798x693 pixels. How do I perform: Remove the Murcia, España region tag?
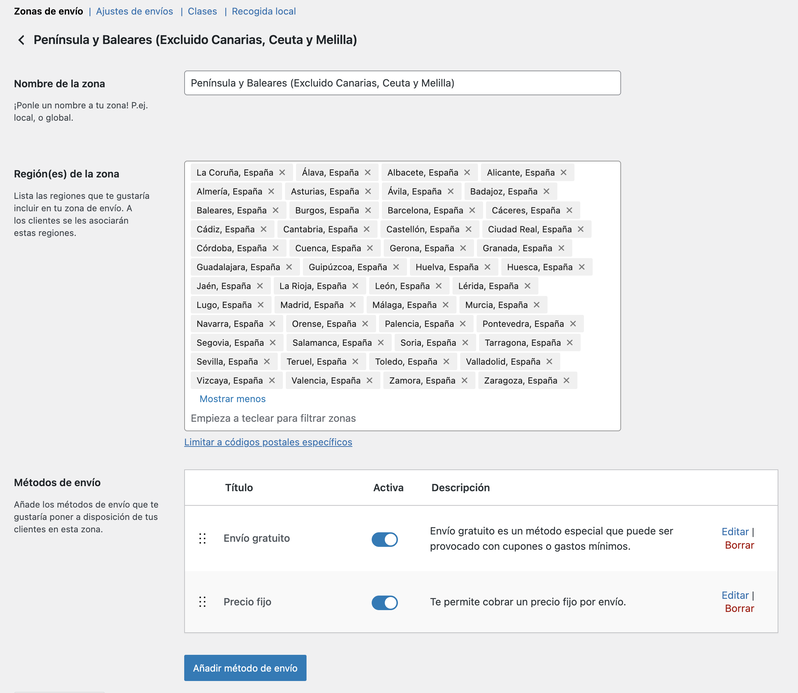tap(536, 305)
